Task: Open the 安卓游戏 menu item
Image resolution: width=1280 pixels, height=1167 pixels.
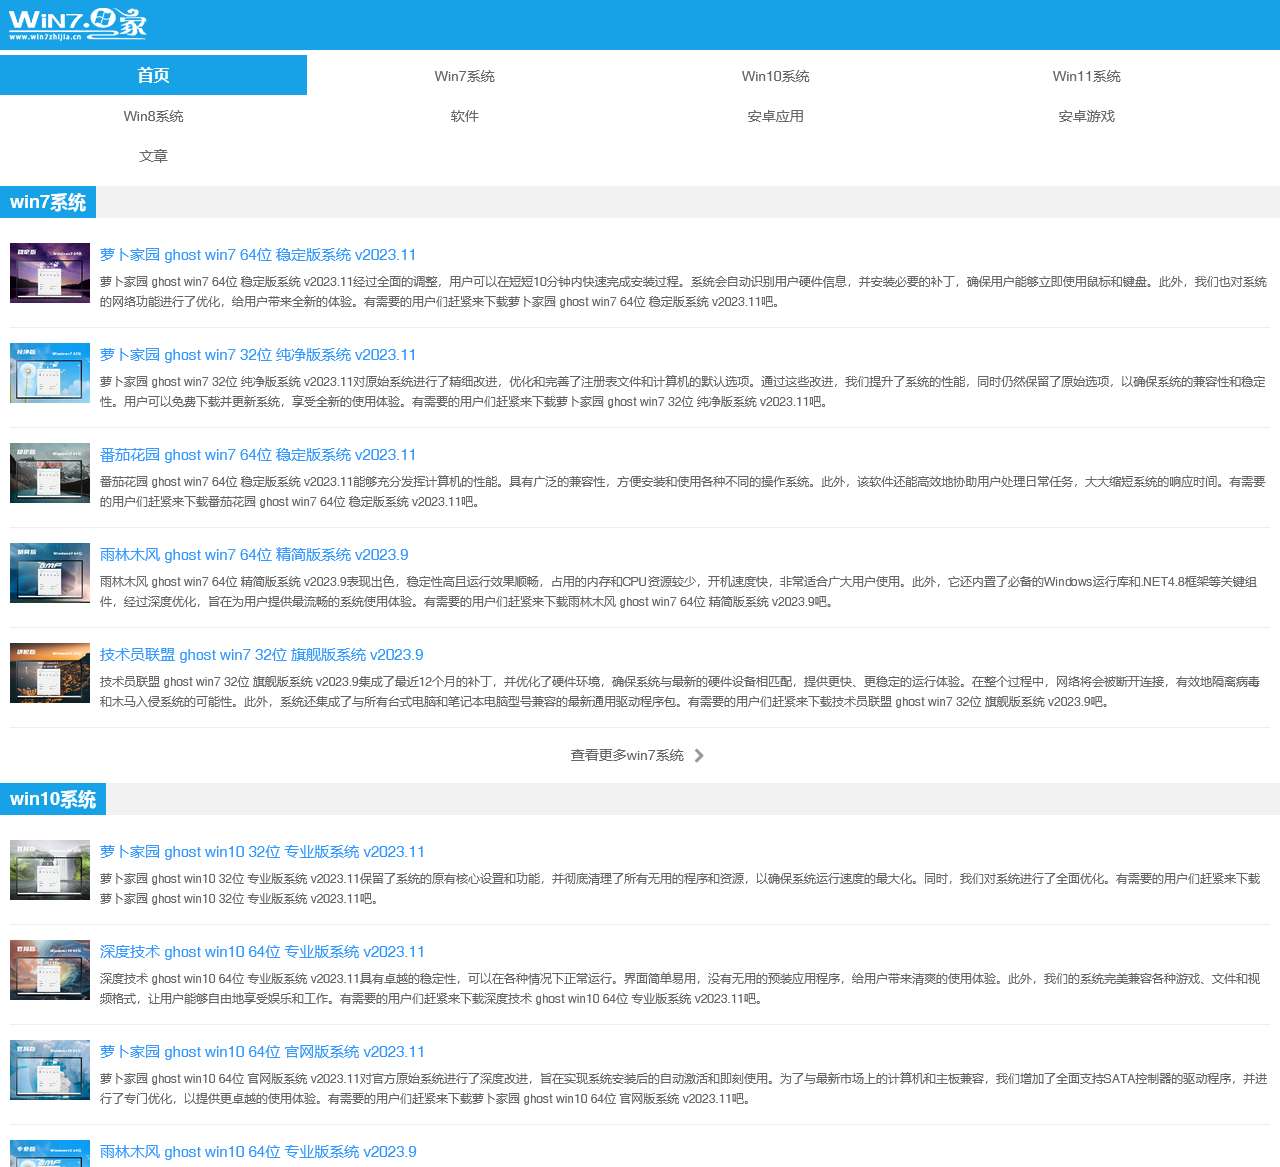Action: [x=1086, y=116]
